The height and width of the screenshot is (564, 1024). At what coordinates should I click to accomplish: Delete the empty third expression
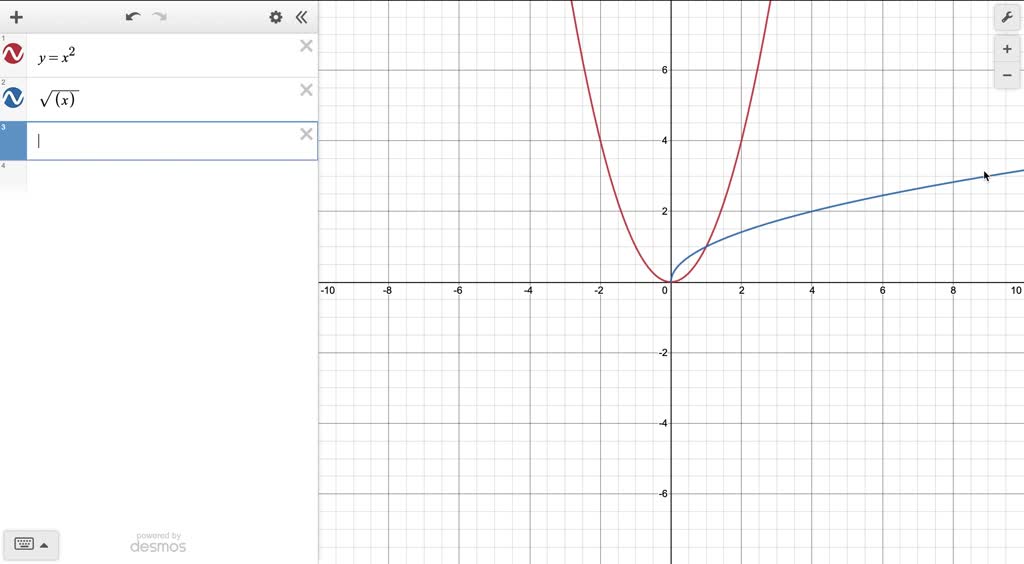[306, 134]
